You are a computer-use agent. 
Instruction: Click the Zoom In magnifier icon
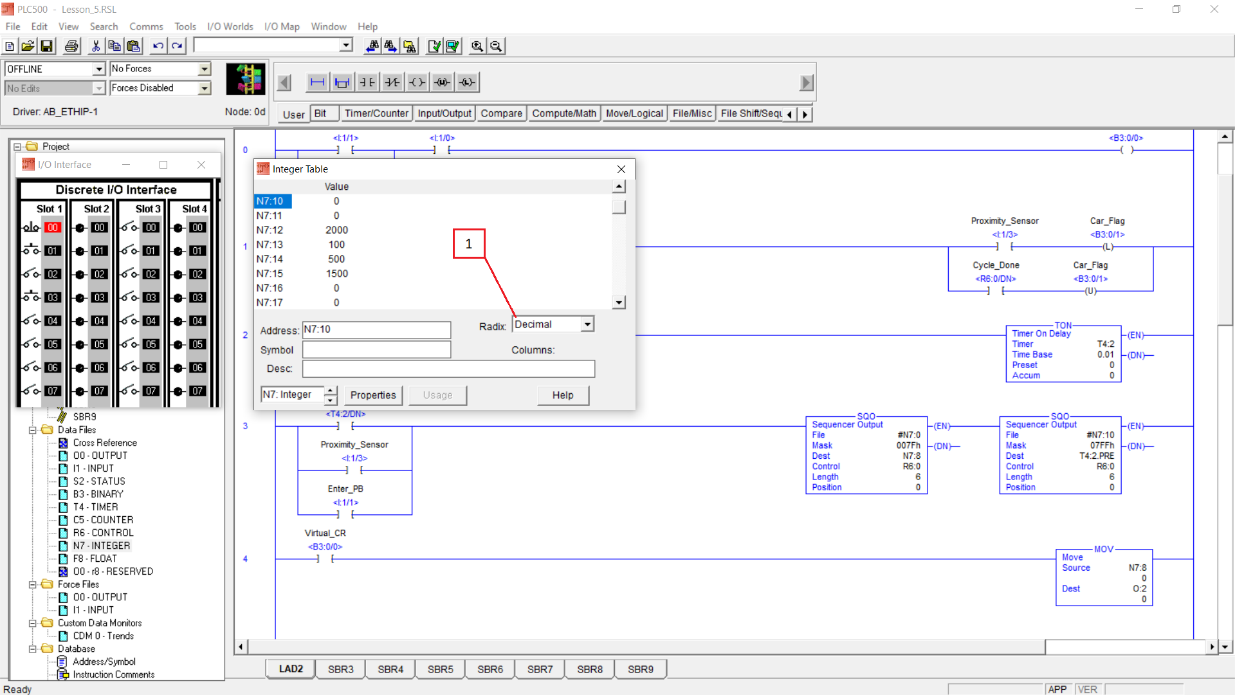coord(477,46)
